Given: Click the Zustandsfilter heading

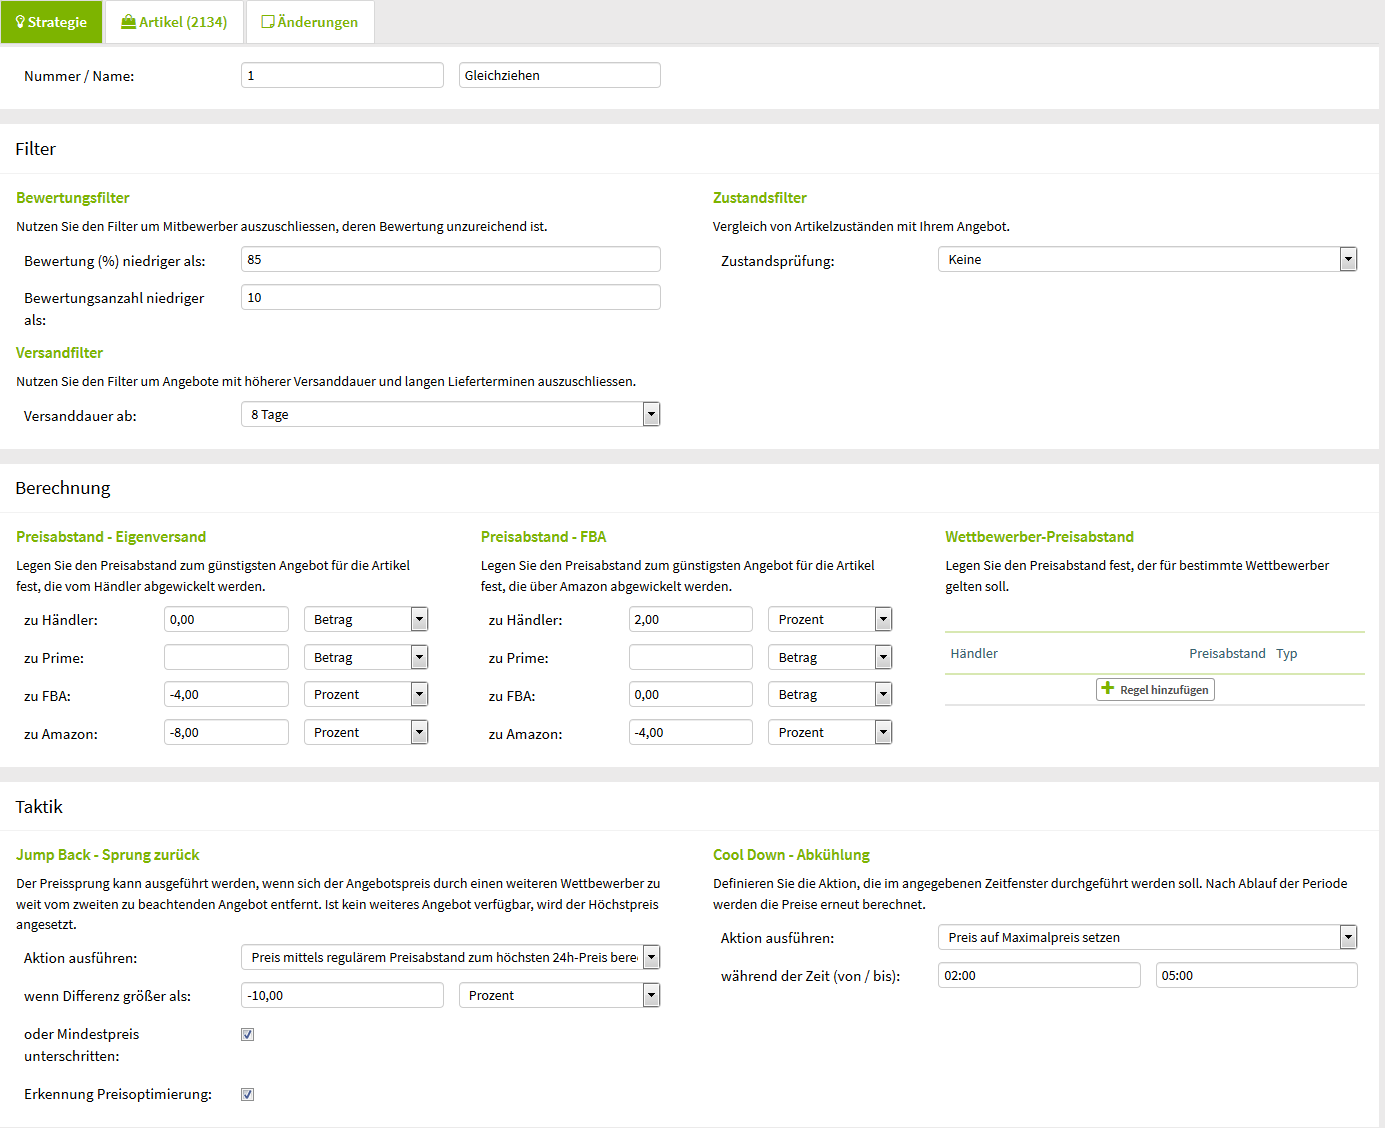Looking at the screenshot, I should coord(760,198).
